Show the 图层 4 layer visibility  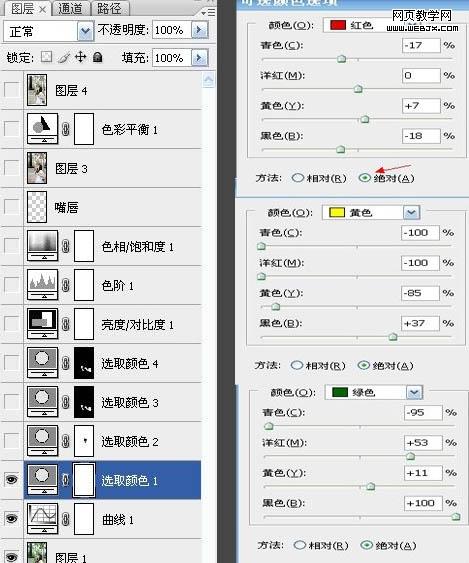point(11,89)
